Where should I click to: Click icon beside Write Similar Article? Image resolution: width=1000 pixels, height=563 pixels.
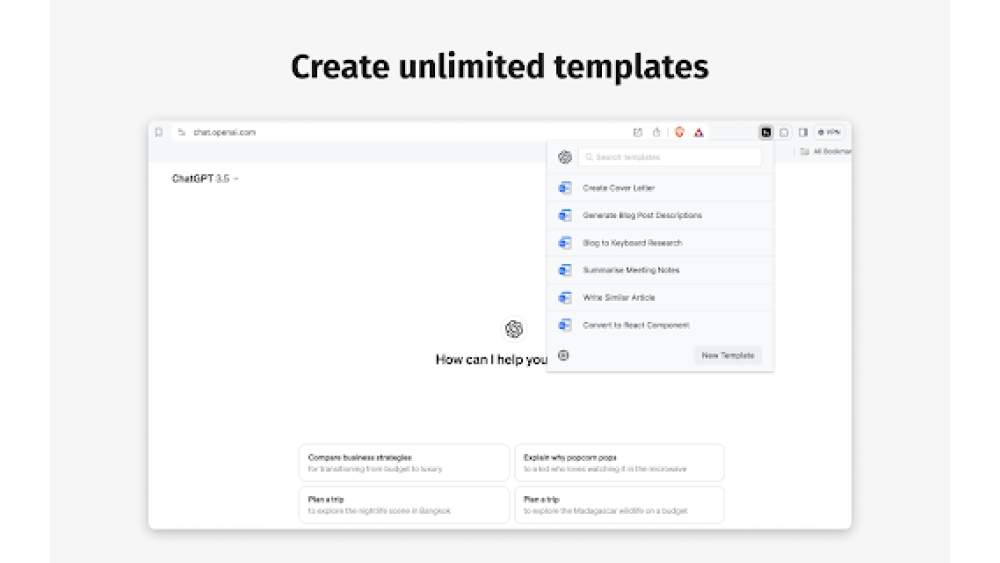click(x=565, y=298)
